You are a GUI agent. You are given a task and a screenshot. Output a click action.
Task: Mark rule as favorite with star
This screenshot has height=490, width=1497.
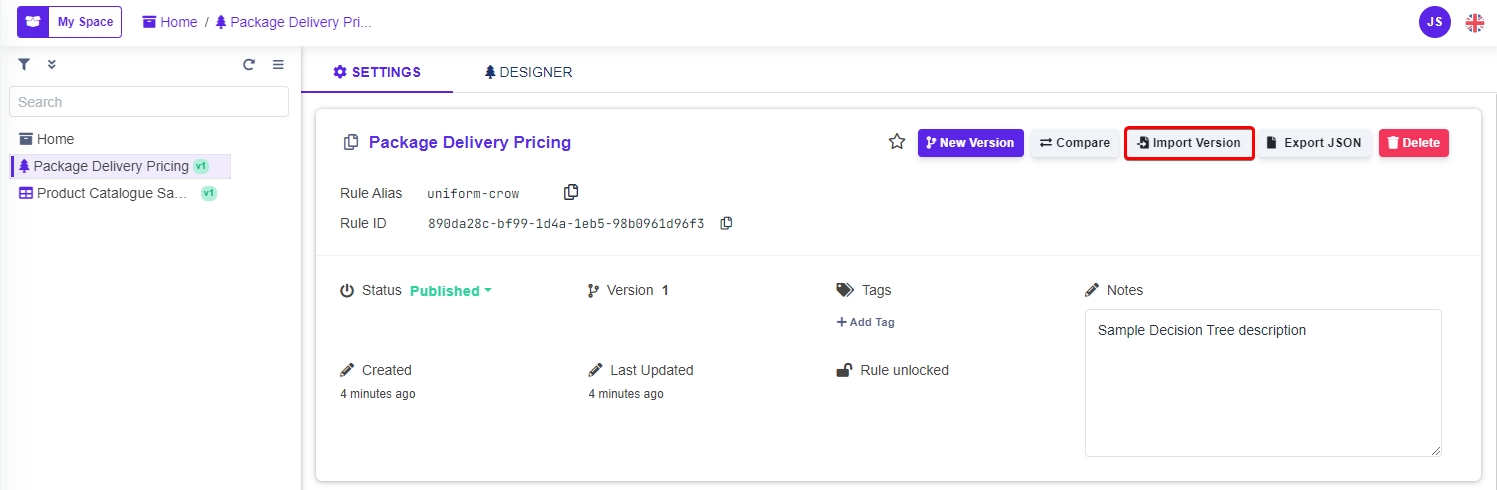coord(897,142)
